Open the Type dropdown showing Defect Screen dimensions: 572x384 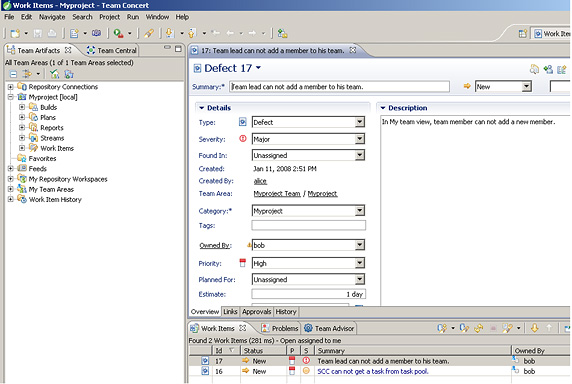[x=360, y=122]
